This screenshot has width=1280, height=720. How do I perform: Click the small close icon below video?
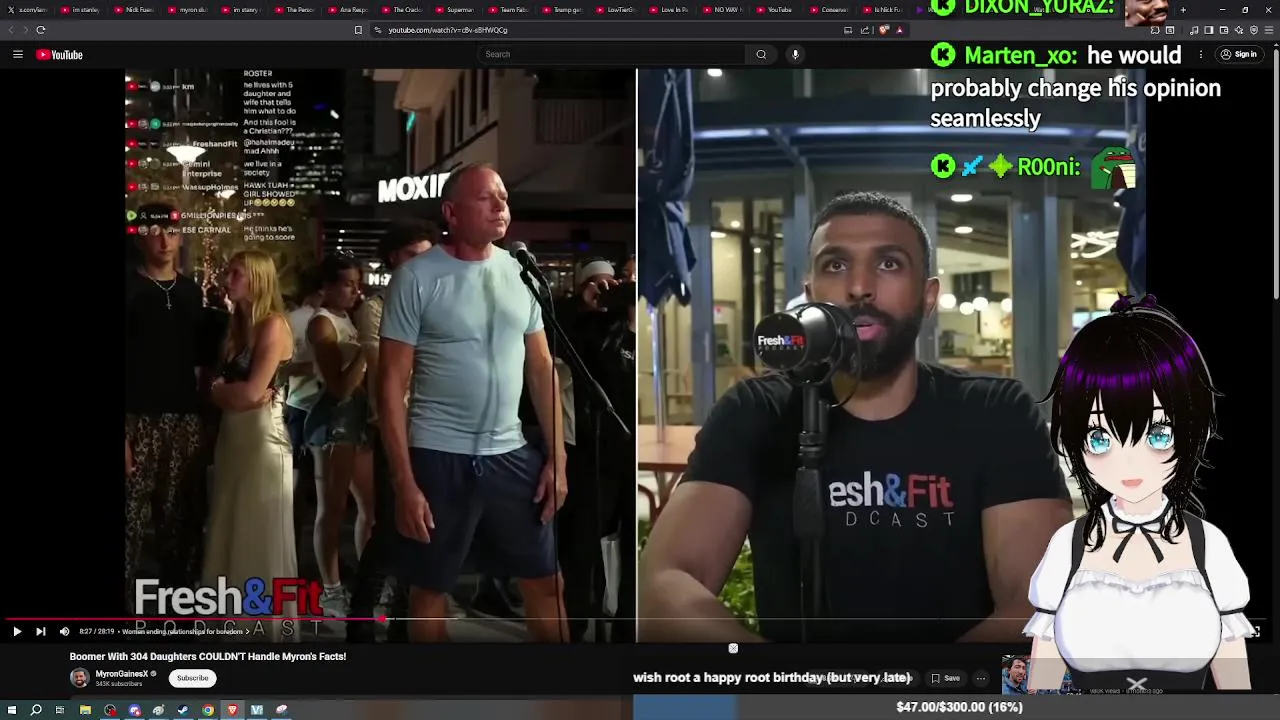pos(733,649)
